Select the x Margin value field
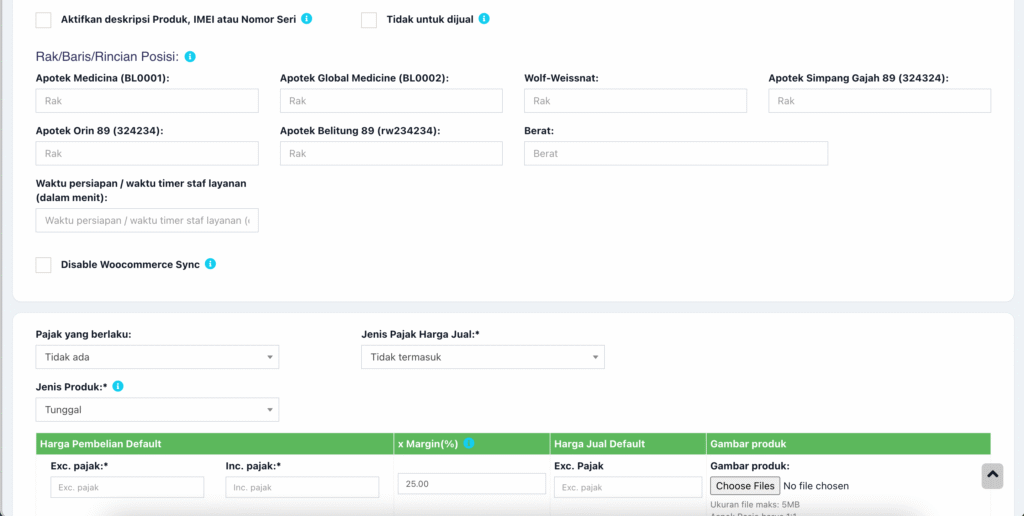The height and width of the screenshot is (516, 1024). coord(471,484)
